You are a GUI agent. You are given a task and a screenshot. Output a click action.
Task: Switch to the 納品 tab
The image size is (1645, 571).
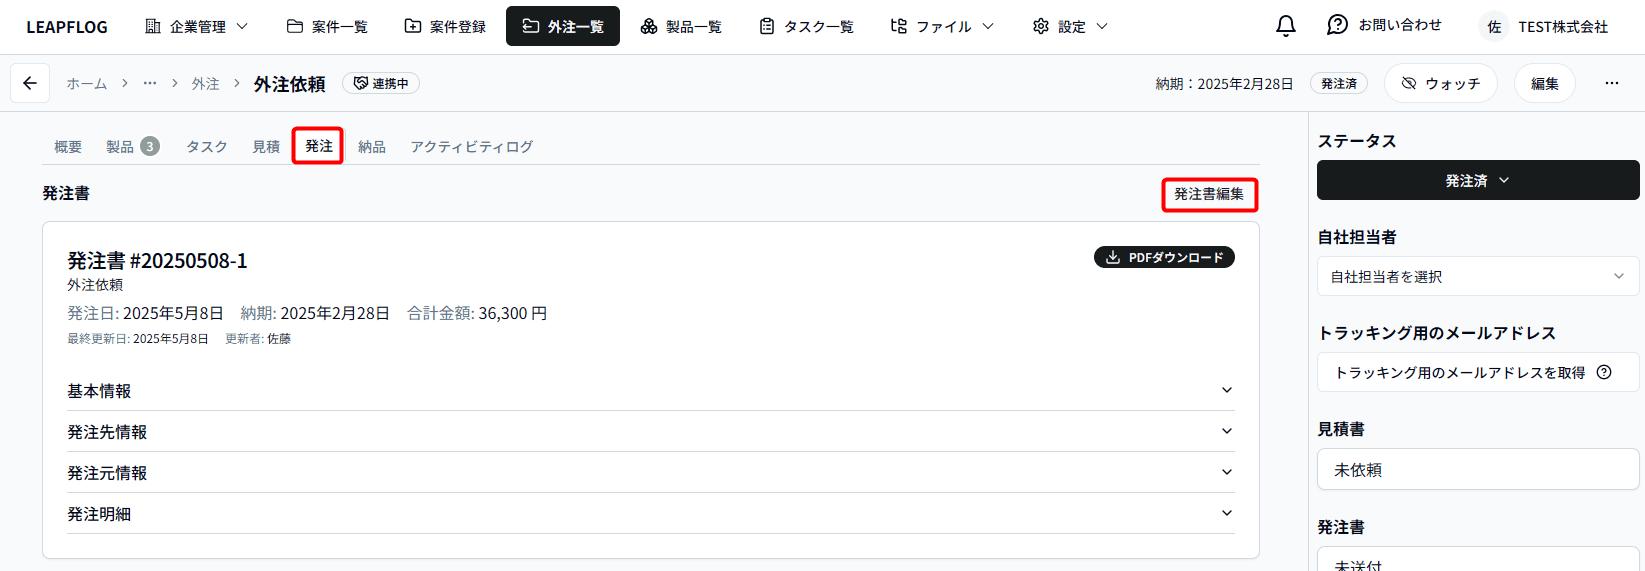point(372,146)
